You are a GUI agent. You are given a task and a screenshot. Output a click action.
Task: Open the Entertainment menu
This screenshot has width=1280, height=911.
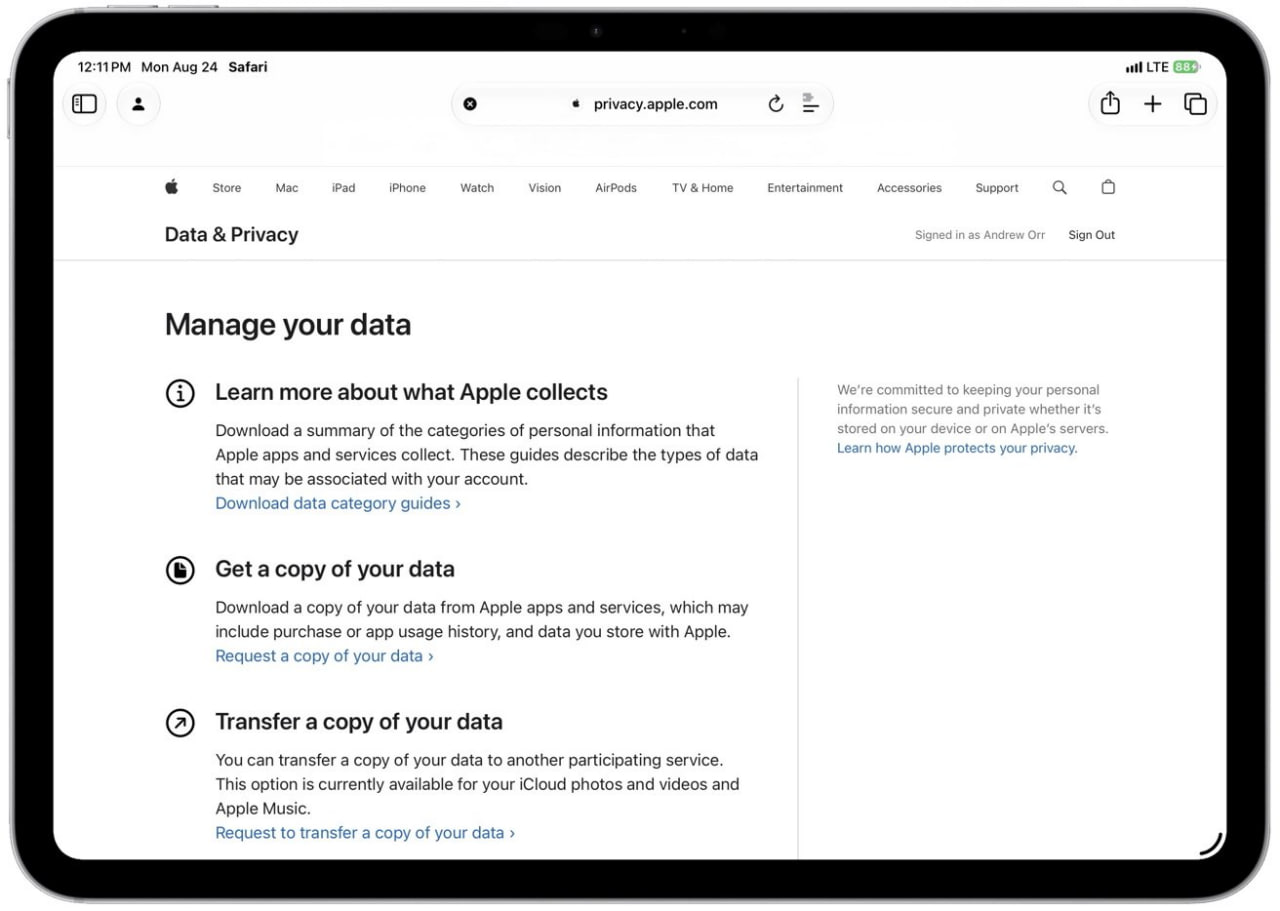[805, 188]
